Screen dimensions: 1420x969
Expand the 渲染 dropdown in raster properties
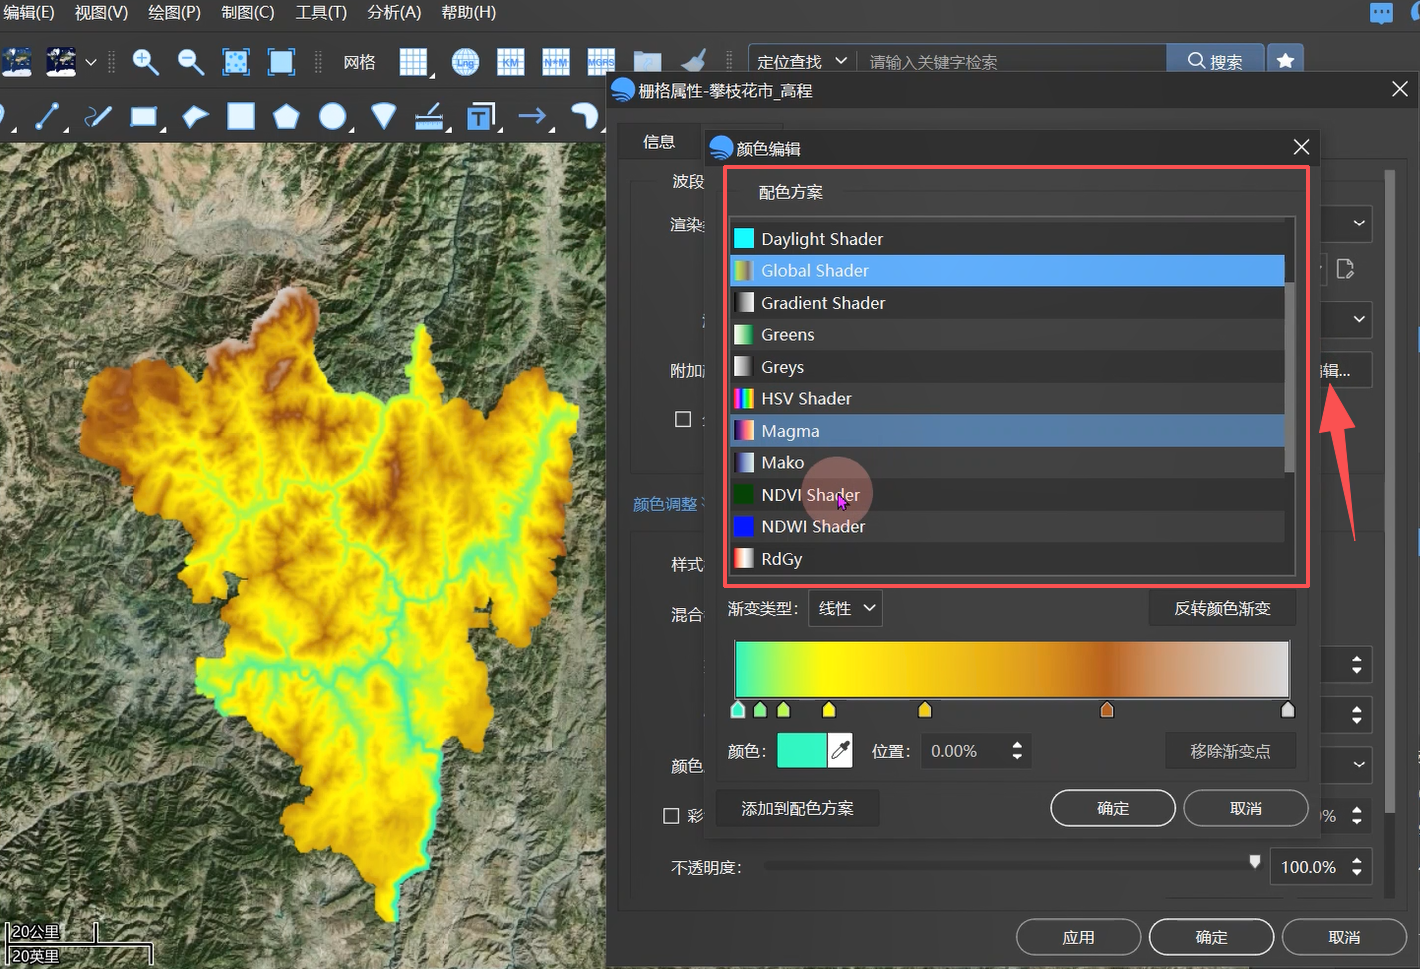tap(1359, 223)
